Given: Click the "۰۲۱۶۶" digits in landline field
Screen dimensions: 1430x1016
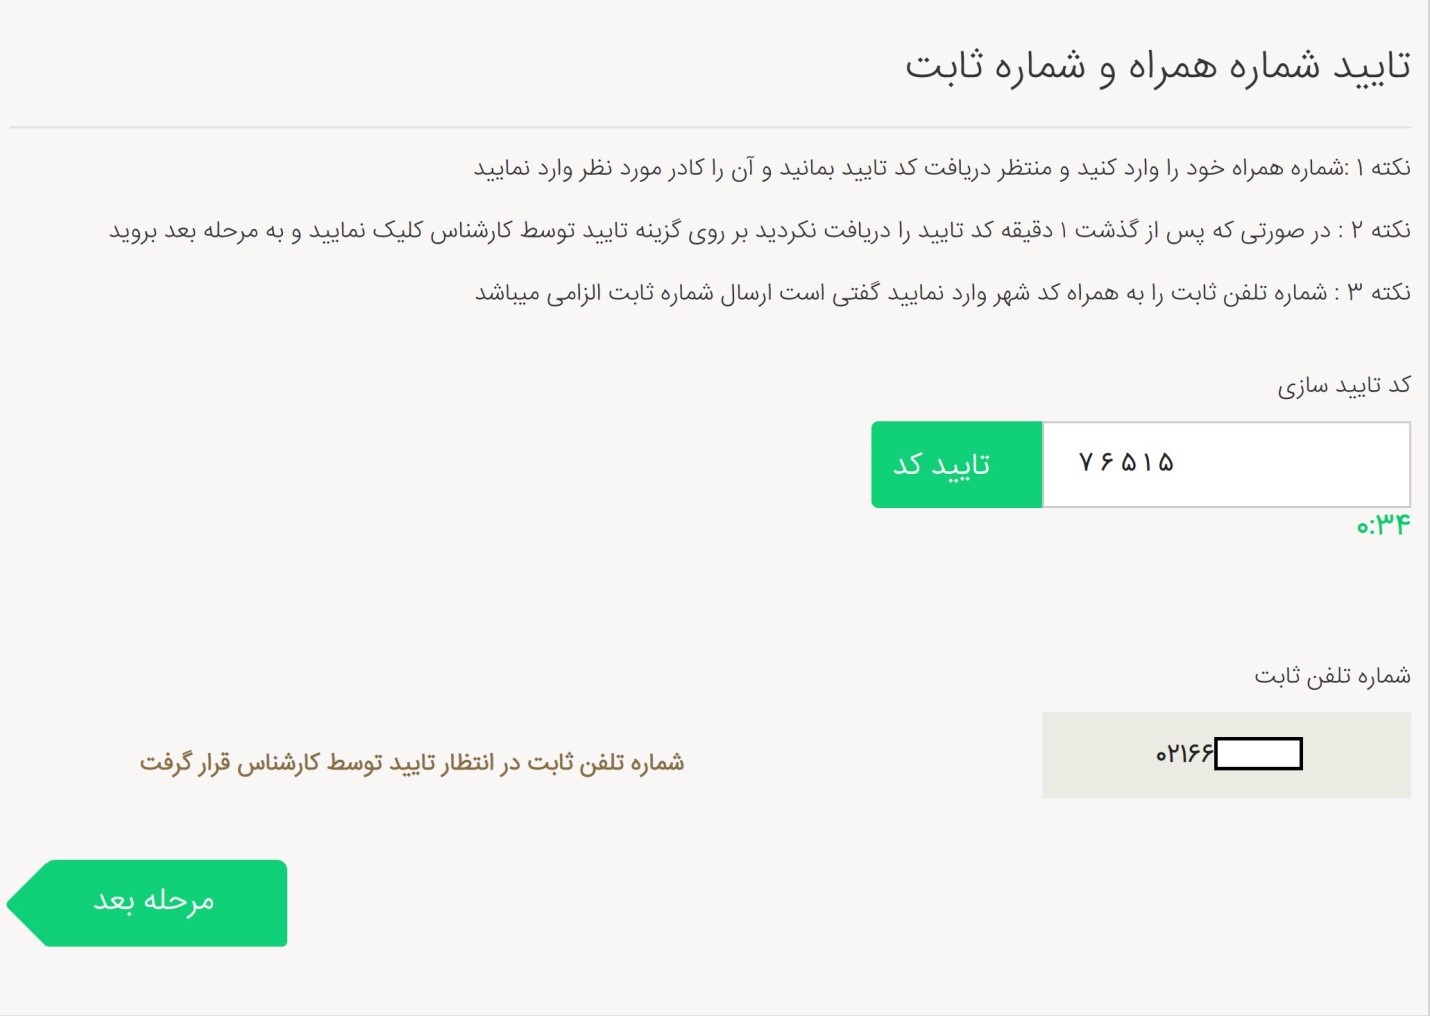Looking at the screenshot, I should (x=1184, y=753).
